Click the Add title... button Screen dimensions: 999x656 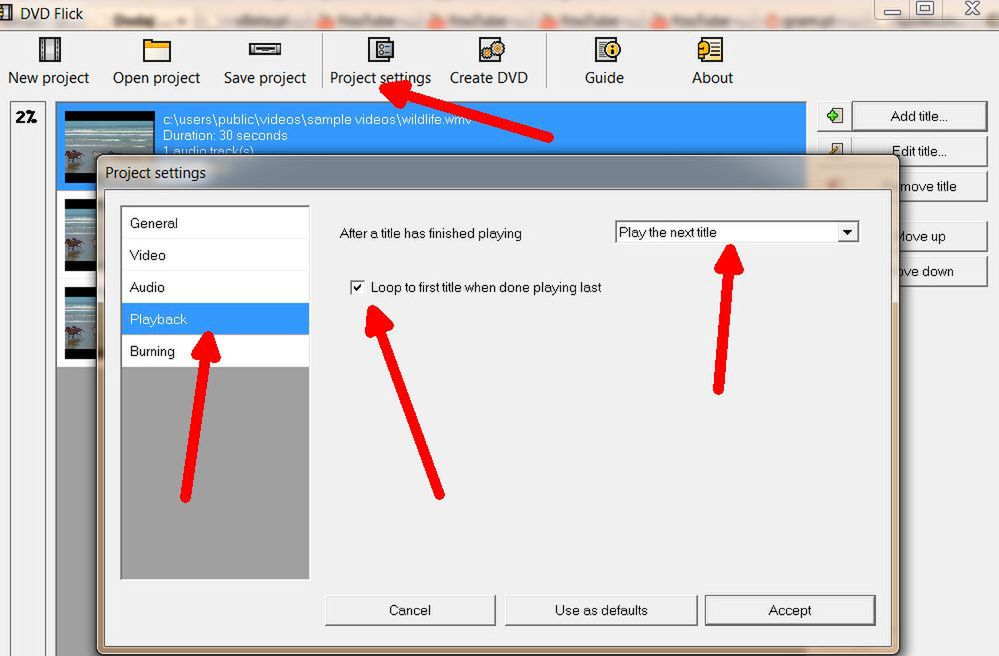click(919, 116)
